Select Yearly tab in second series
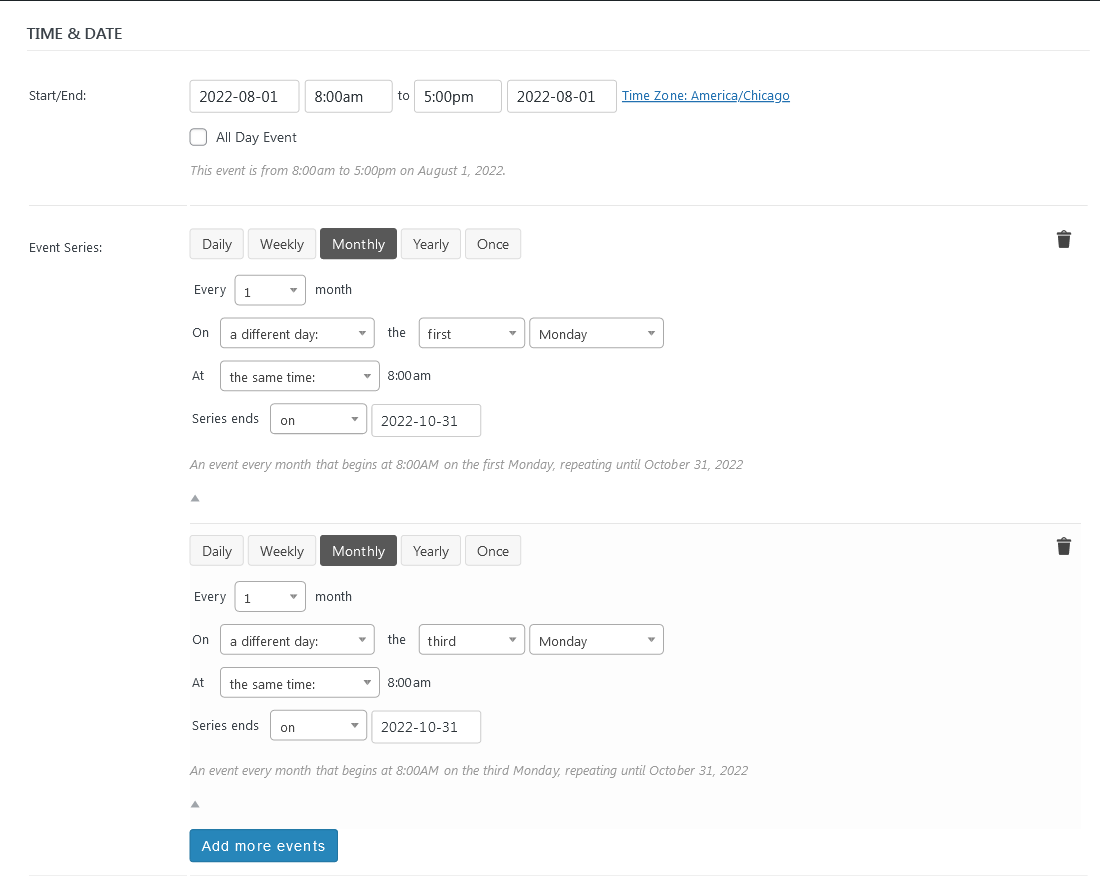The image size is (1100, 882). [430, 551]
